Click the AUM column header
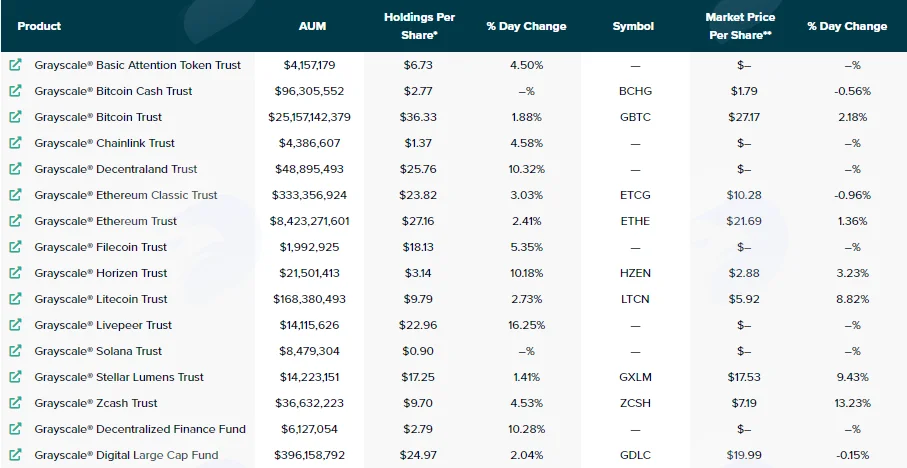The width and height of the screenshot is (907, 468). pos(312,26)
